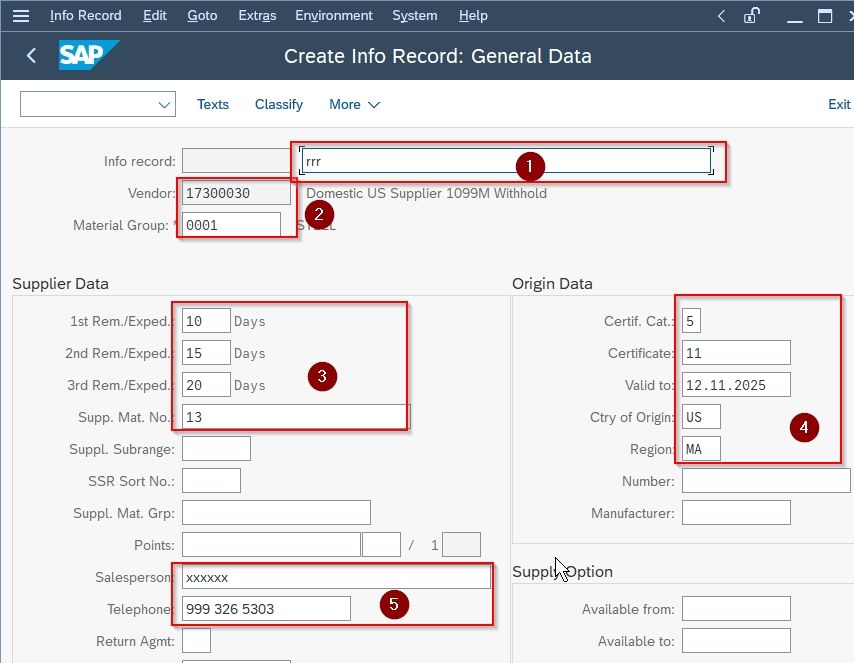Viewport: 854px width, 663px height.
Task: Click the Return Agmt field
Action: tap(196, 641)
